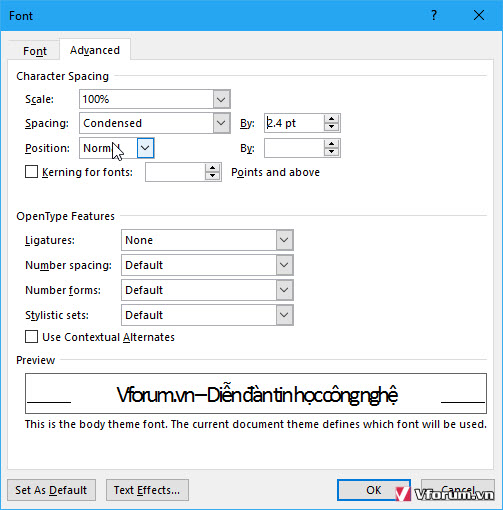Select the Advanced tab
This screenshot has width=503, height=510.
tap(95, 50)
